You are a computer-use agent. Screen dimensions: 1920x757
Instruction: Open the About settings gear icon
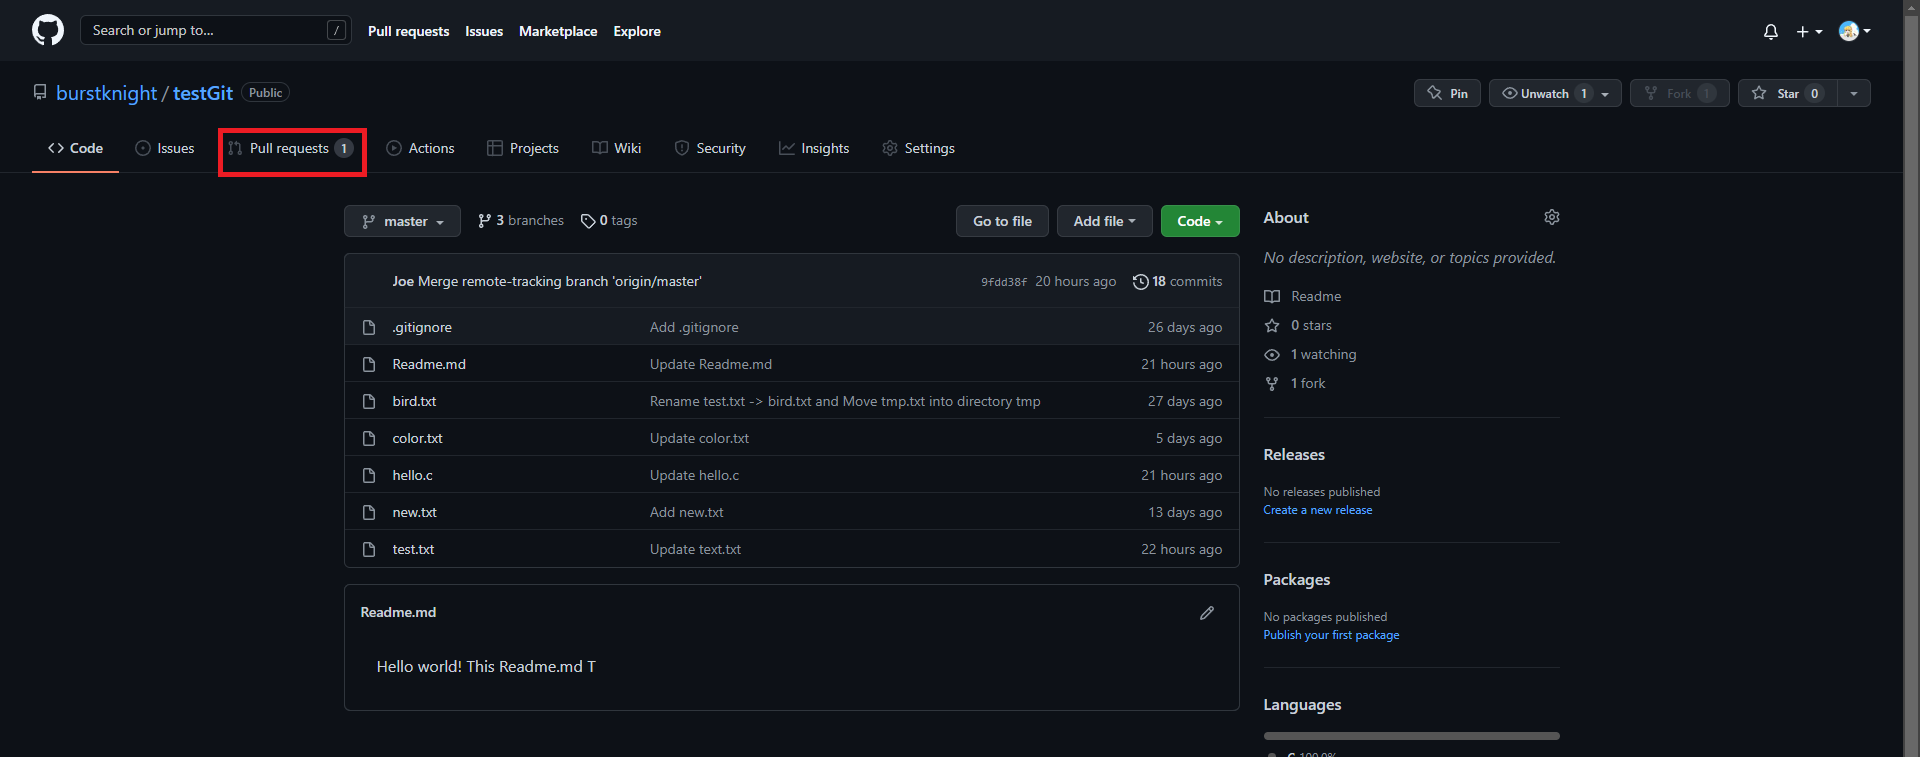[1552, 217]
